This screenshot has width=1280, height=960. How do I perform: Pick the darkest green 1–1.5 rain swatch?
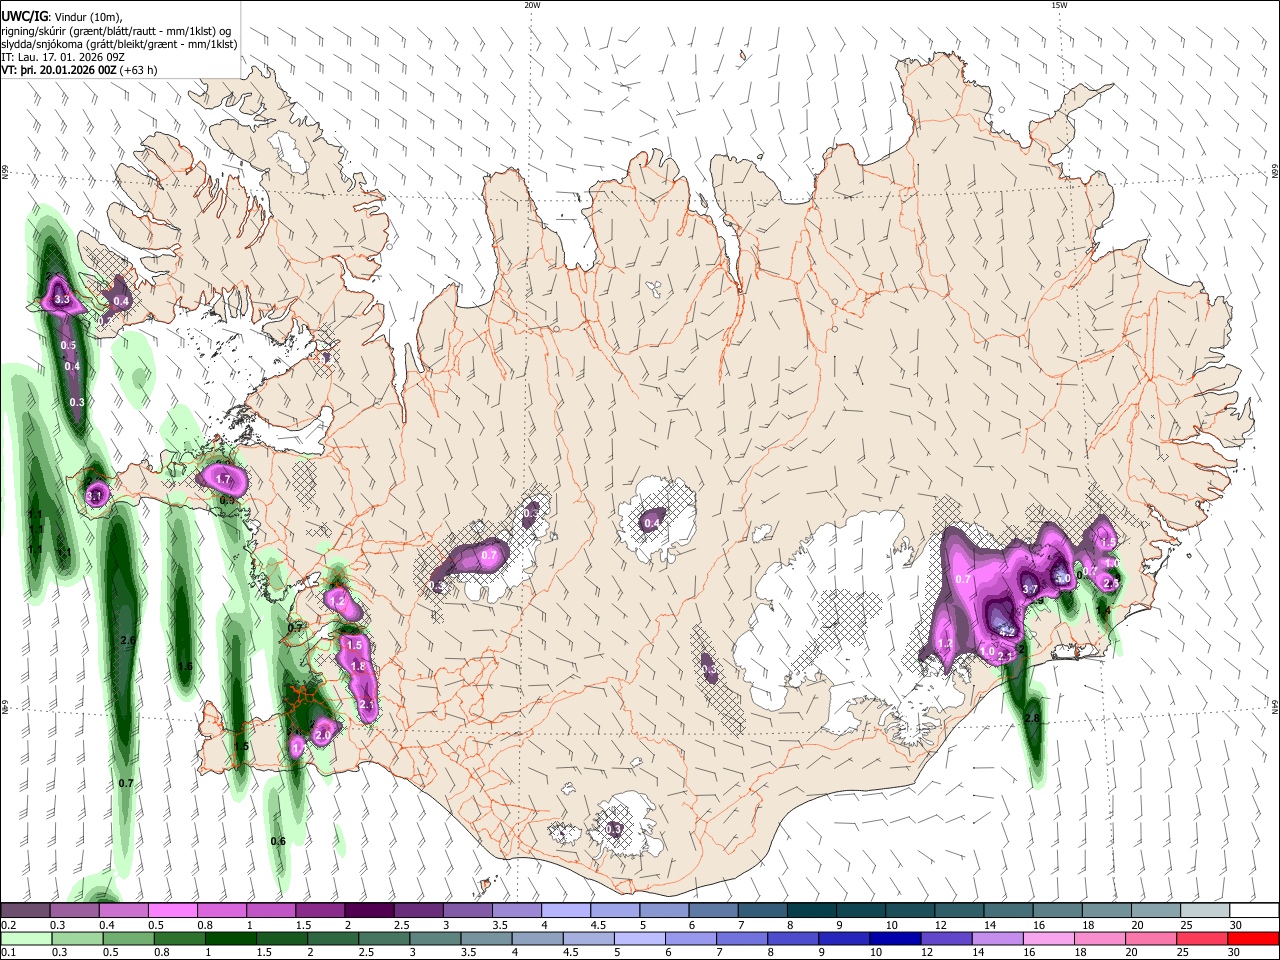coord(229,938)
